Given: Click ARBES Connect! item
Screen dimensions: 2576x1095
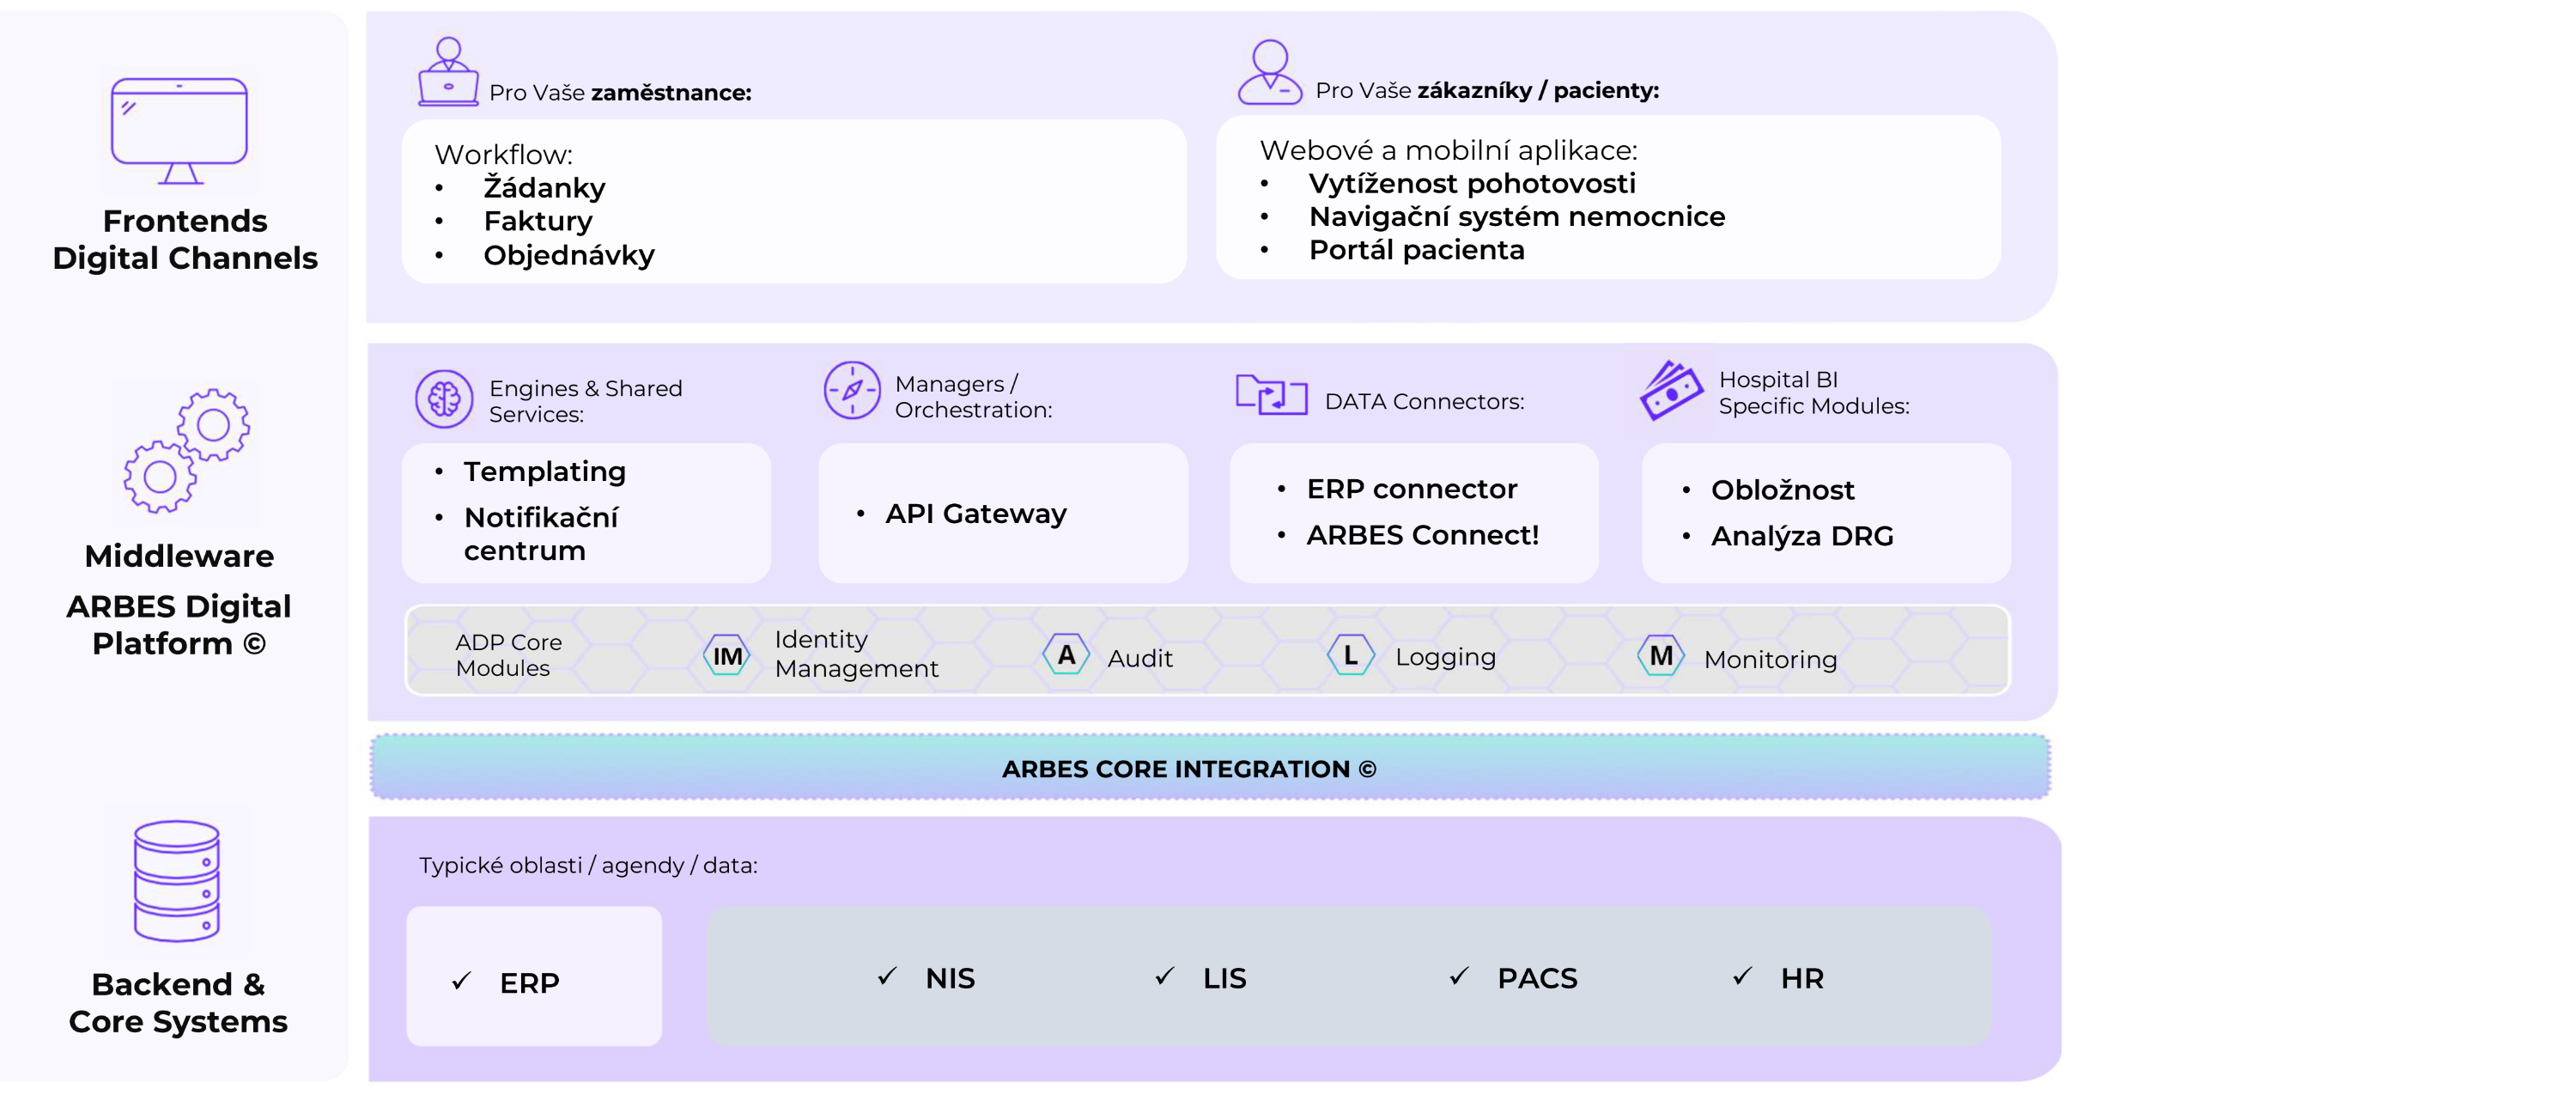Looking at the screenshot, I should click(1423, 535).
